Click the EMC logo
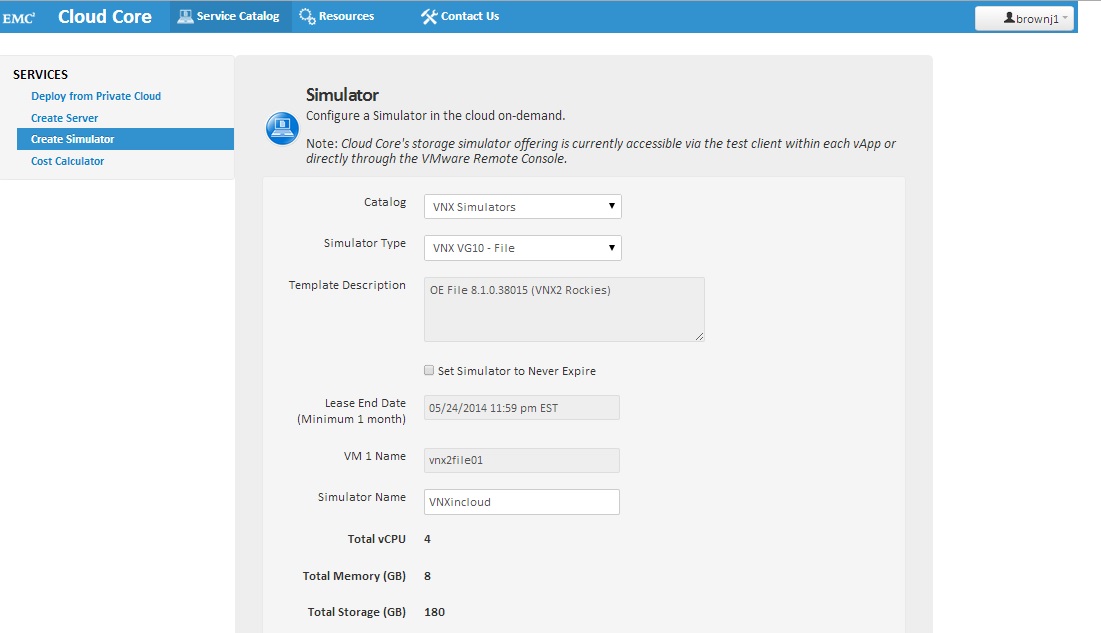Screen dimensions: 1101x633 coord(18,18)
